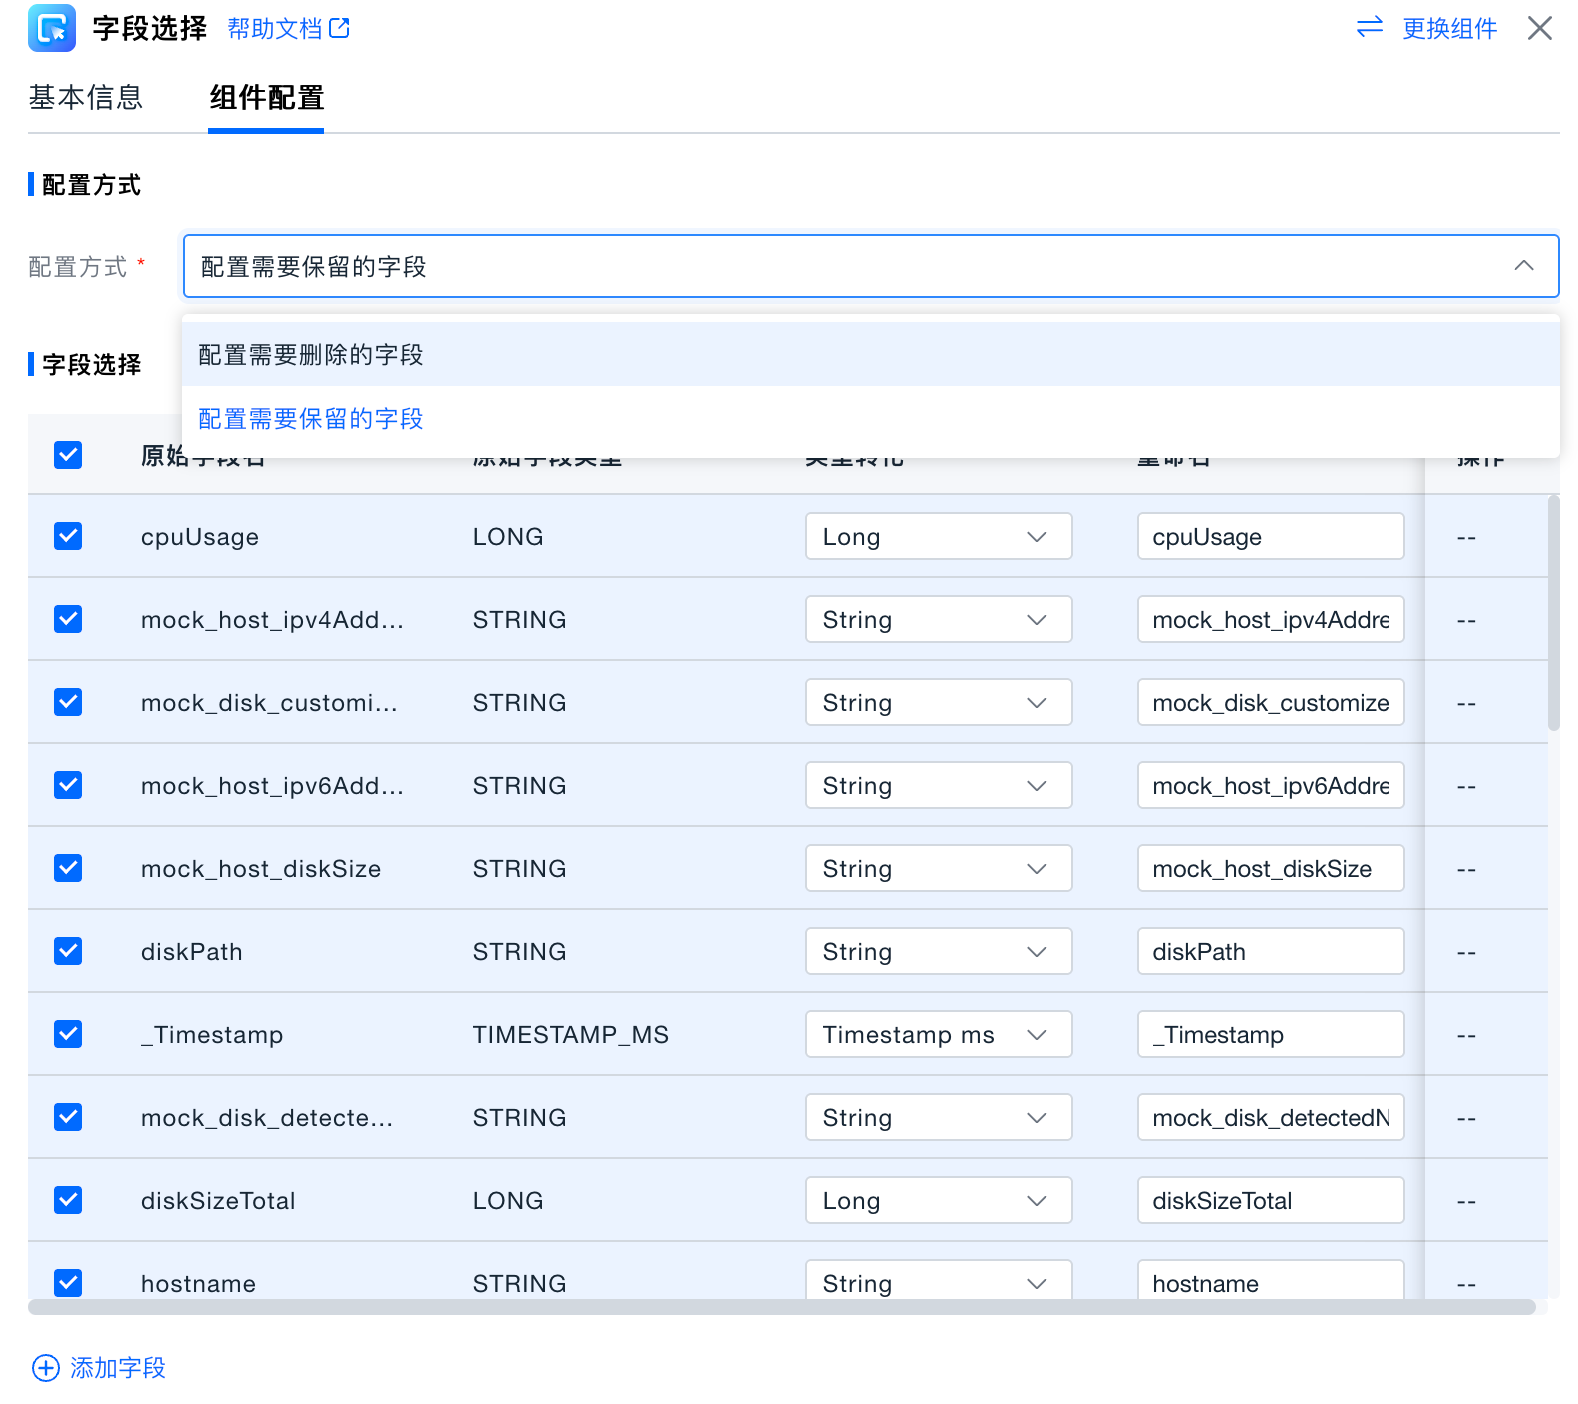This screenshot has width=1578, height=1404.
Task: Select 配置需要删除的字段 option
Action: 311,355
